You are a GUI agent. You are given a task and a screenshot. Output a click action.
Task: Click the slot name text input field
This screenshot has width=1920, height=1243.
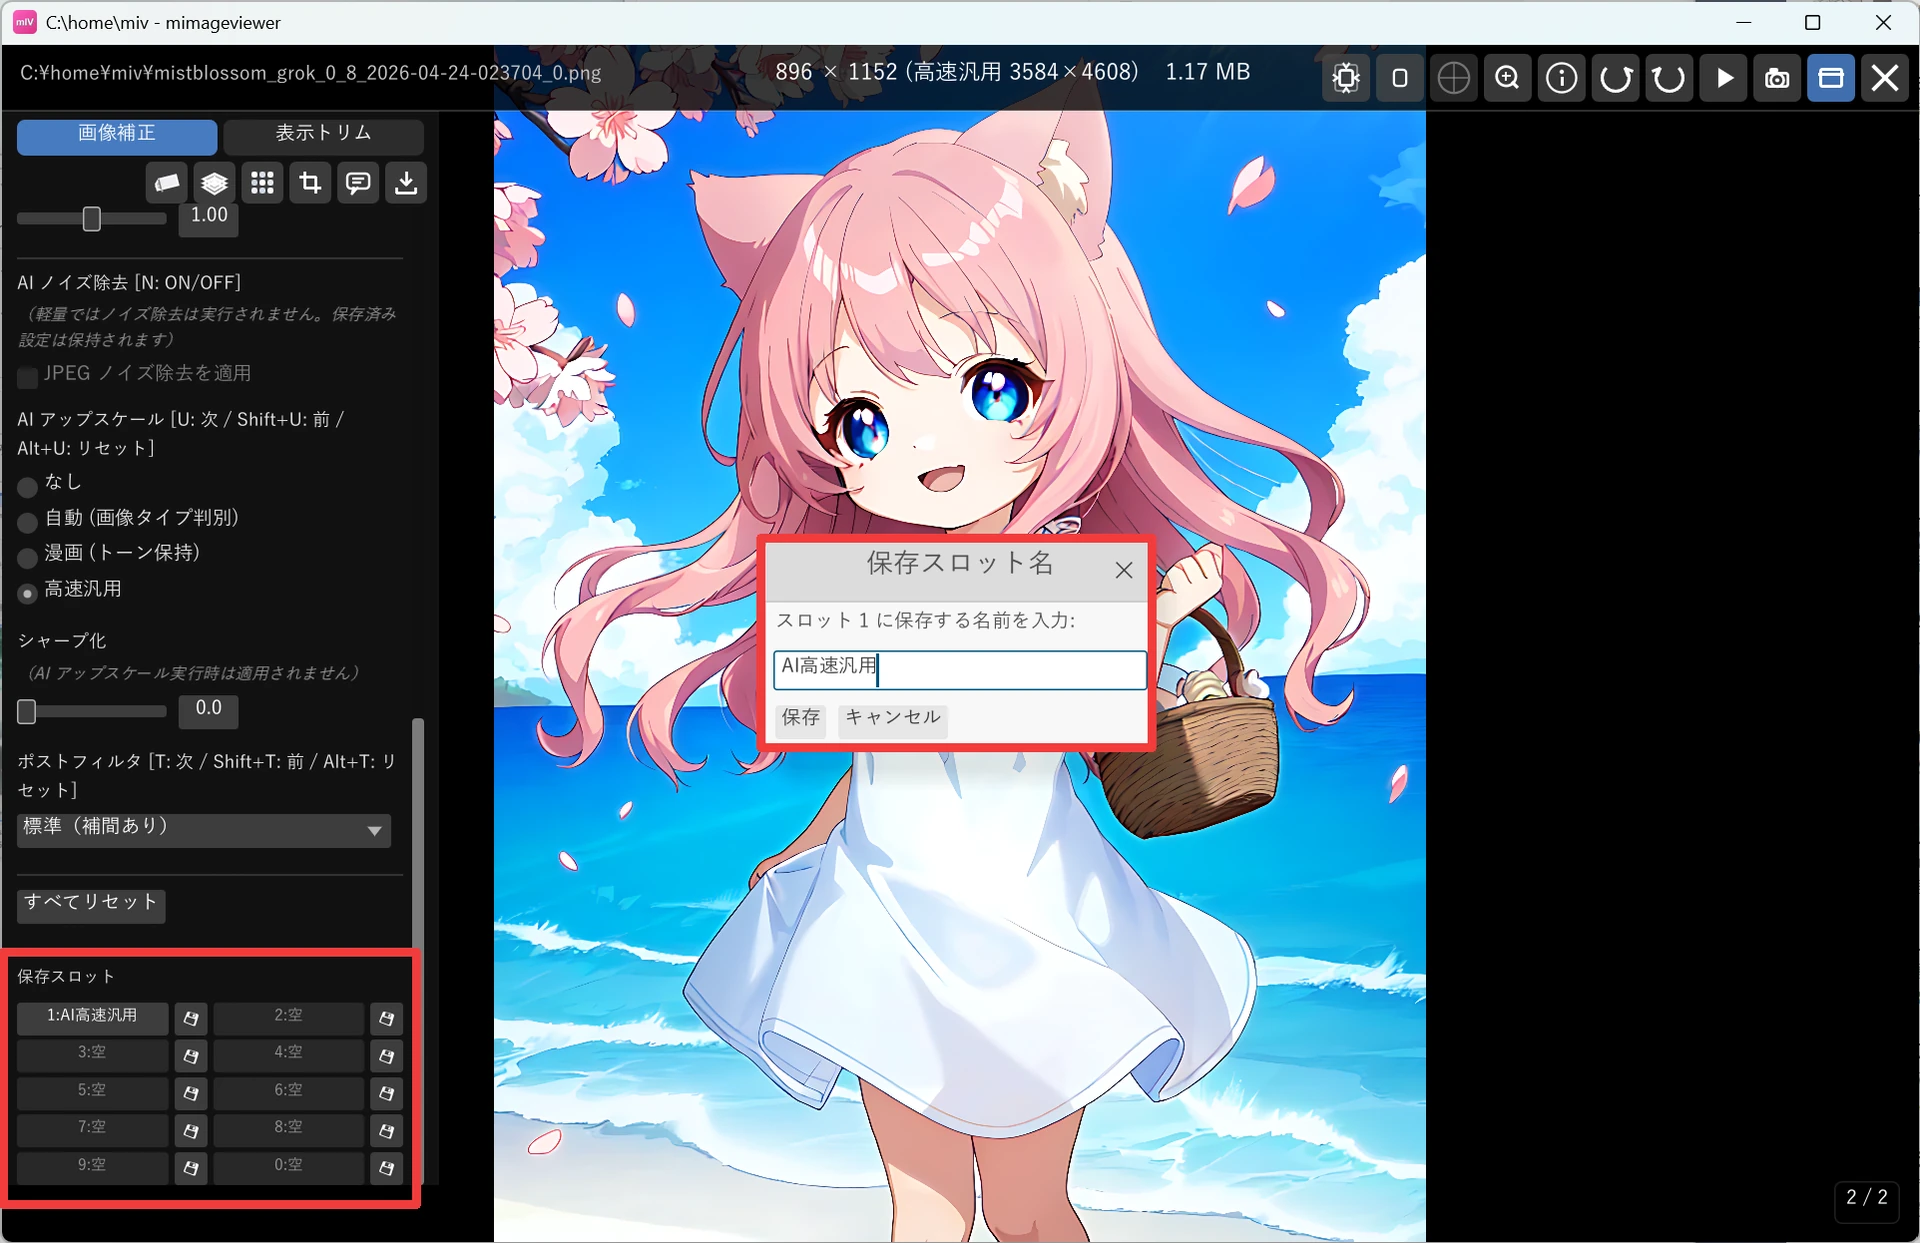[x=960, y=669]
